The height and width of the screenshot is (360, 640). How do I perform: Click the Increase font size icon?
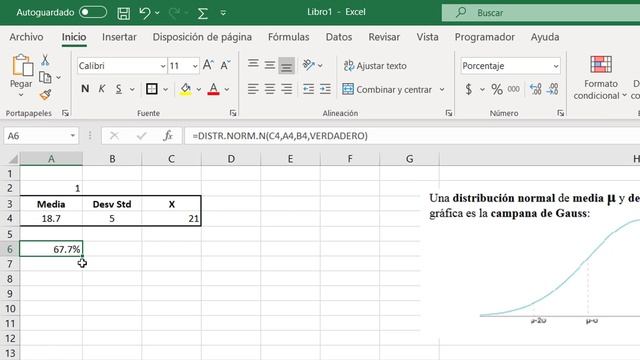click(208, 65)
